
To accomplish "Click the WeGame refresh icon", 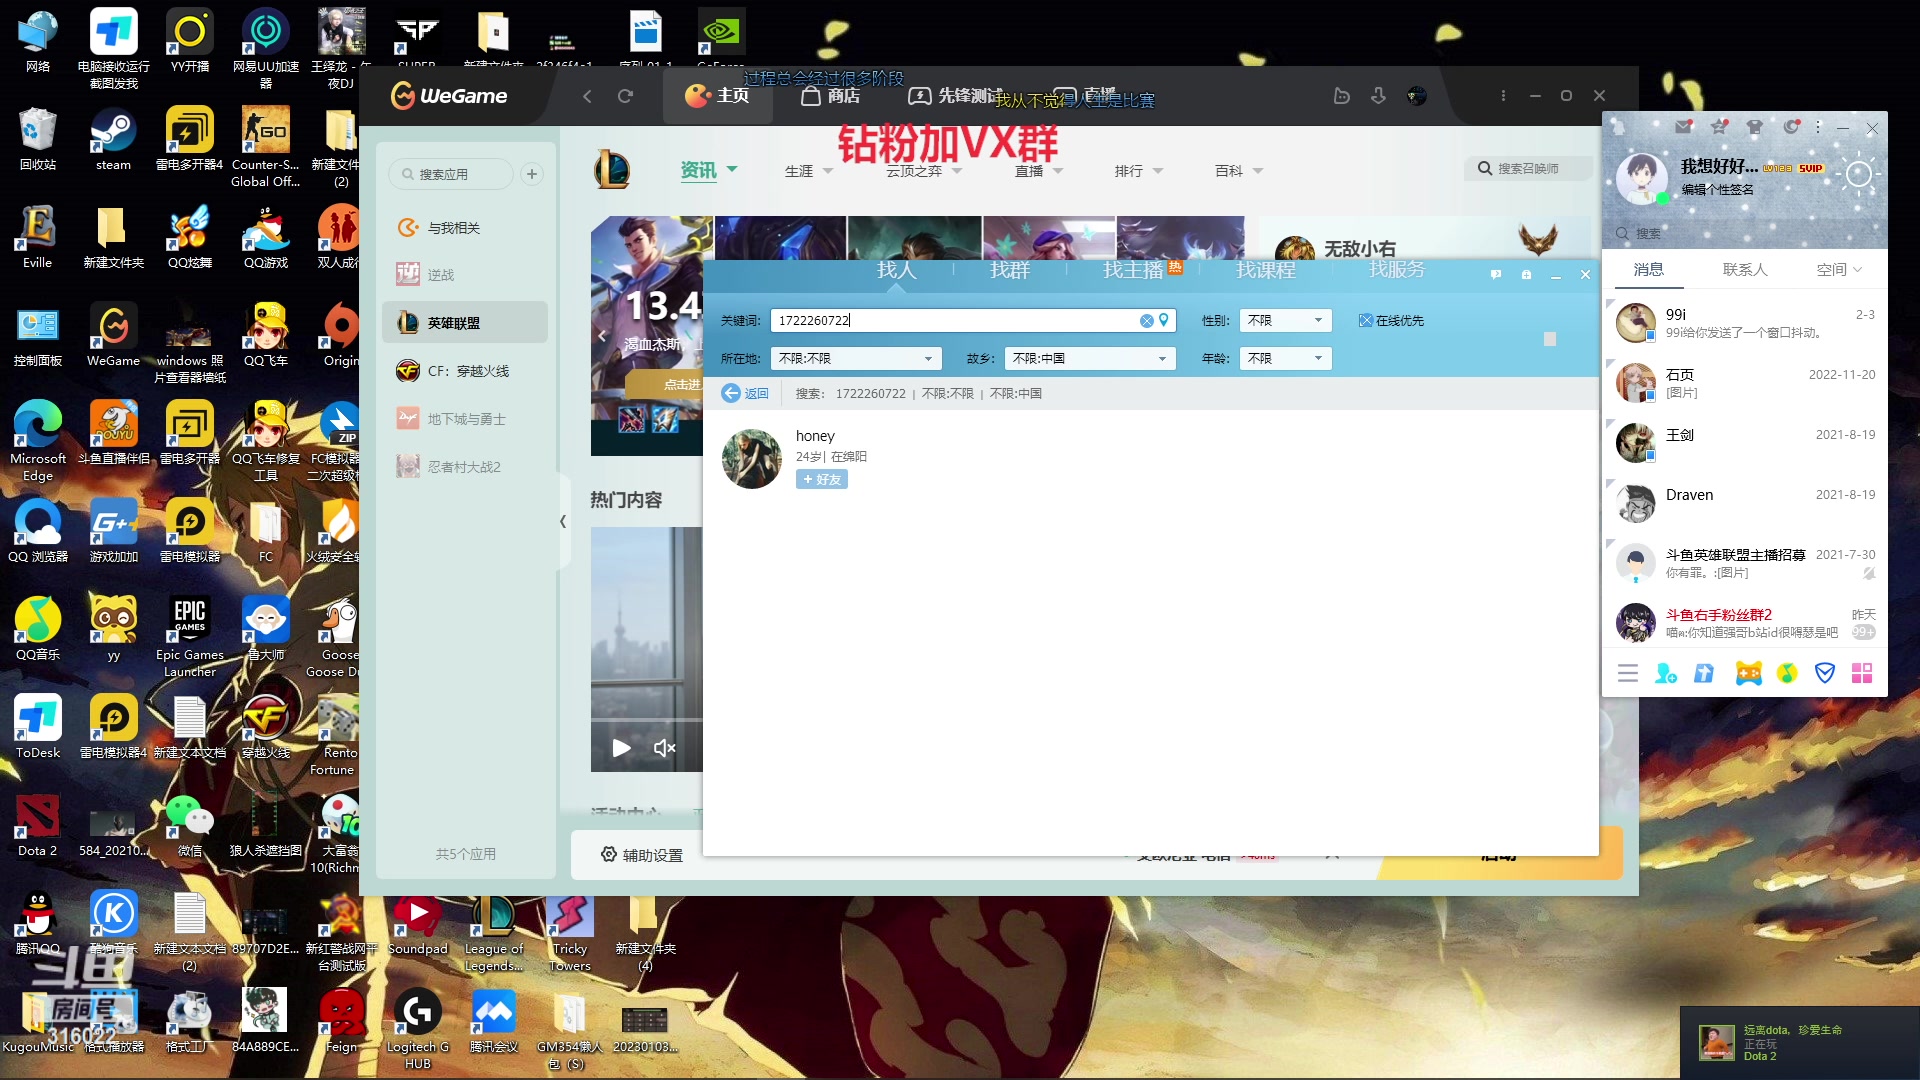I will [x=626, y=96].
